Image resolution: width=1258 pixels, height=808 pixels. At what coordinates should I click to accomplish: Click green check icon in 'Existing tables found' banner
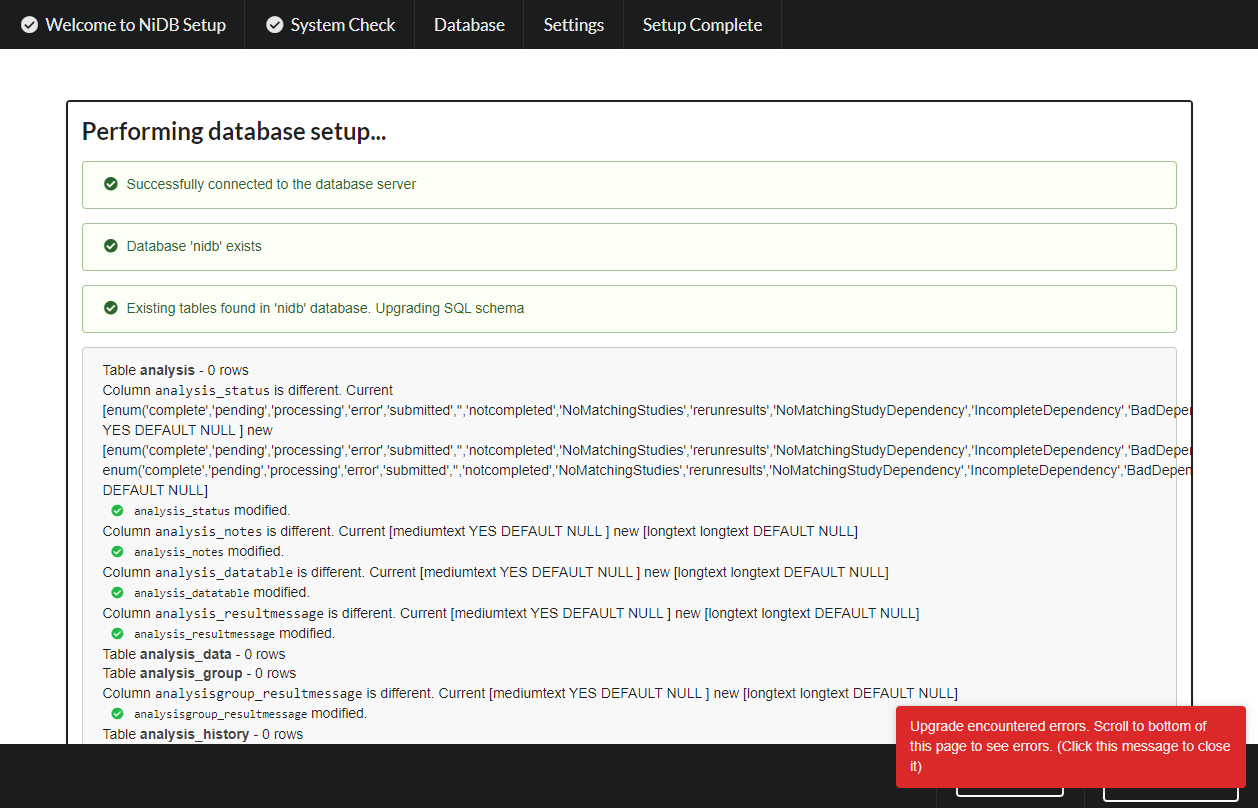110,308
